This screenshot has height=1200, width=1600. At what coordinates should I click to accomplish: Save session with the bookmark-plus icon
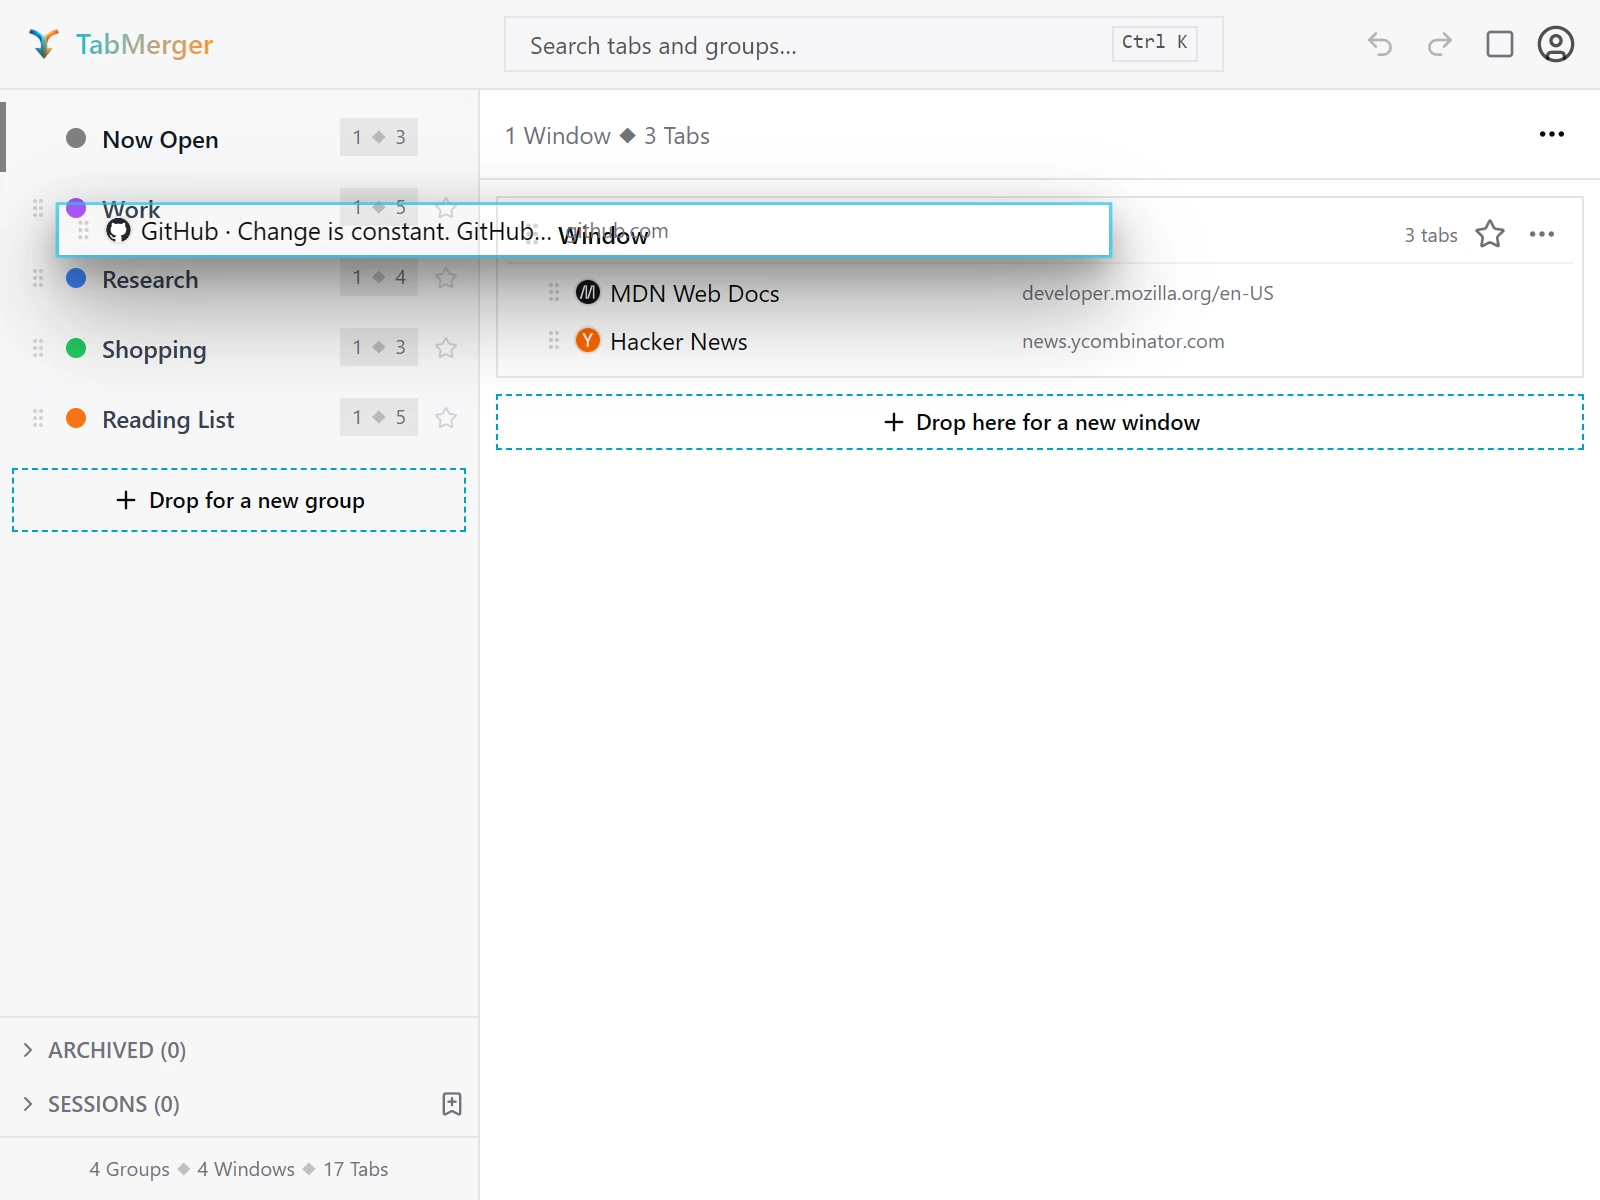click(x=452, y=1104)
